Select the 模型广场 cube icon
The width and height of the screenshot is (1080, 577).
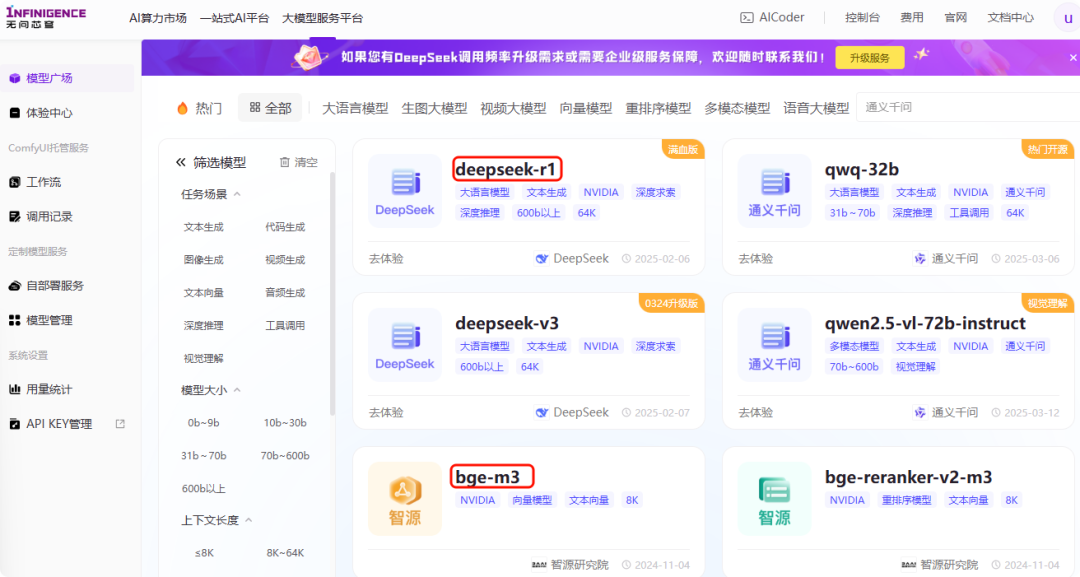click(14, 78)
